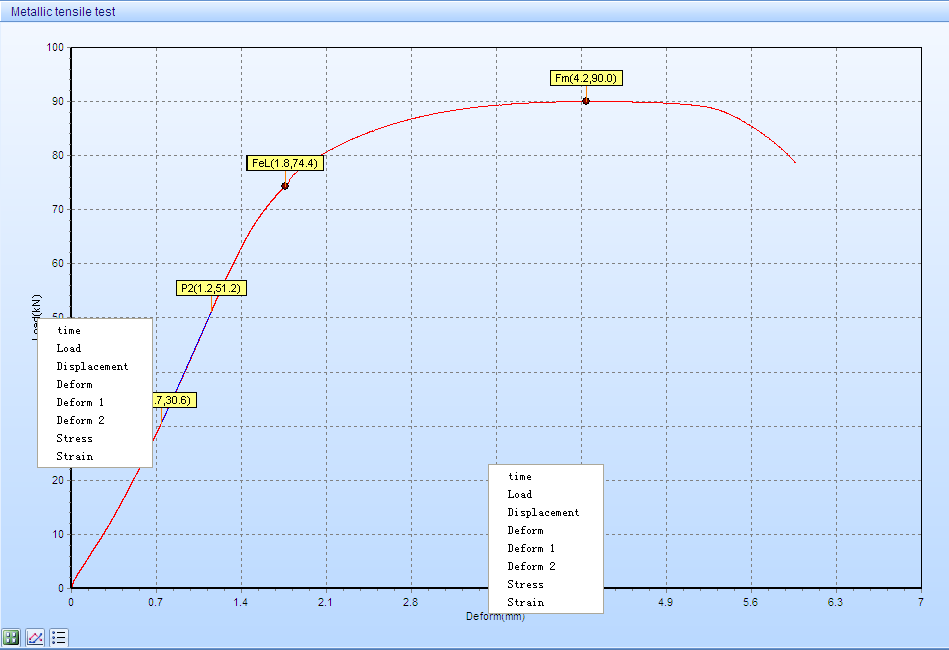Choose Stress in the bottom X-axis menu
949x650 pixels.
[525, 584]
